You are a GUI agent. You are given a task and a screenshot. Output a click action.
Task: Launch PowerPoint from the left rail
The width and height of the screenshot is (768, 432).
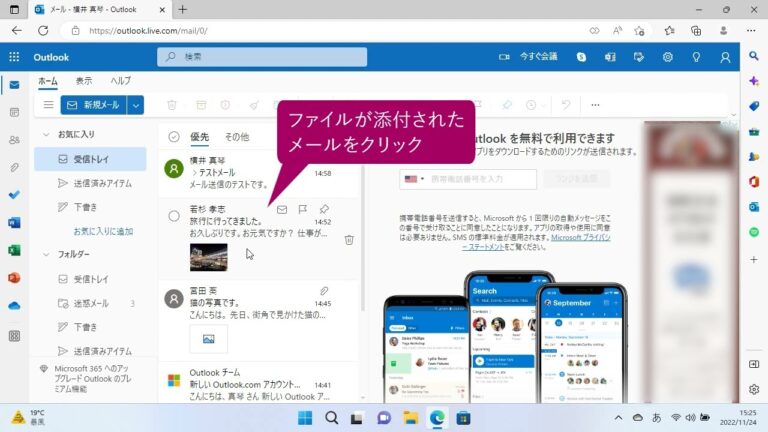point(14,278)
